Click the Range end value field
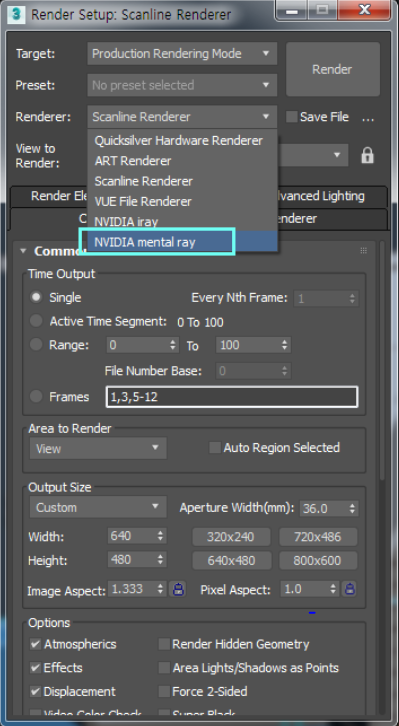Screen dimensions: 399x726 (248, 345)
